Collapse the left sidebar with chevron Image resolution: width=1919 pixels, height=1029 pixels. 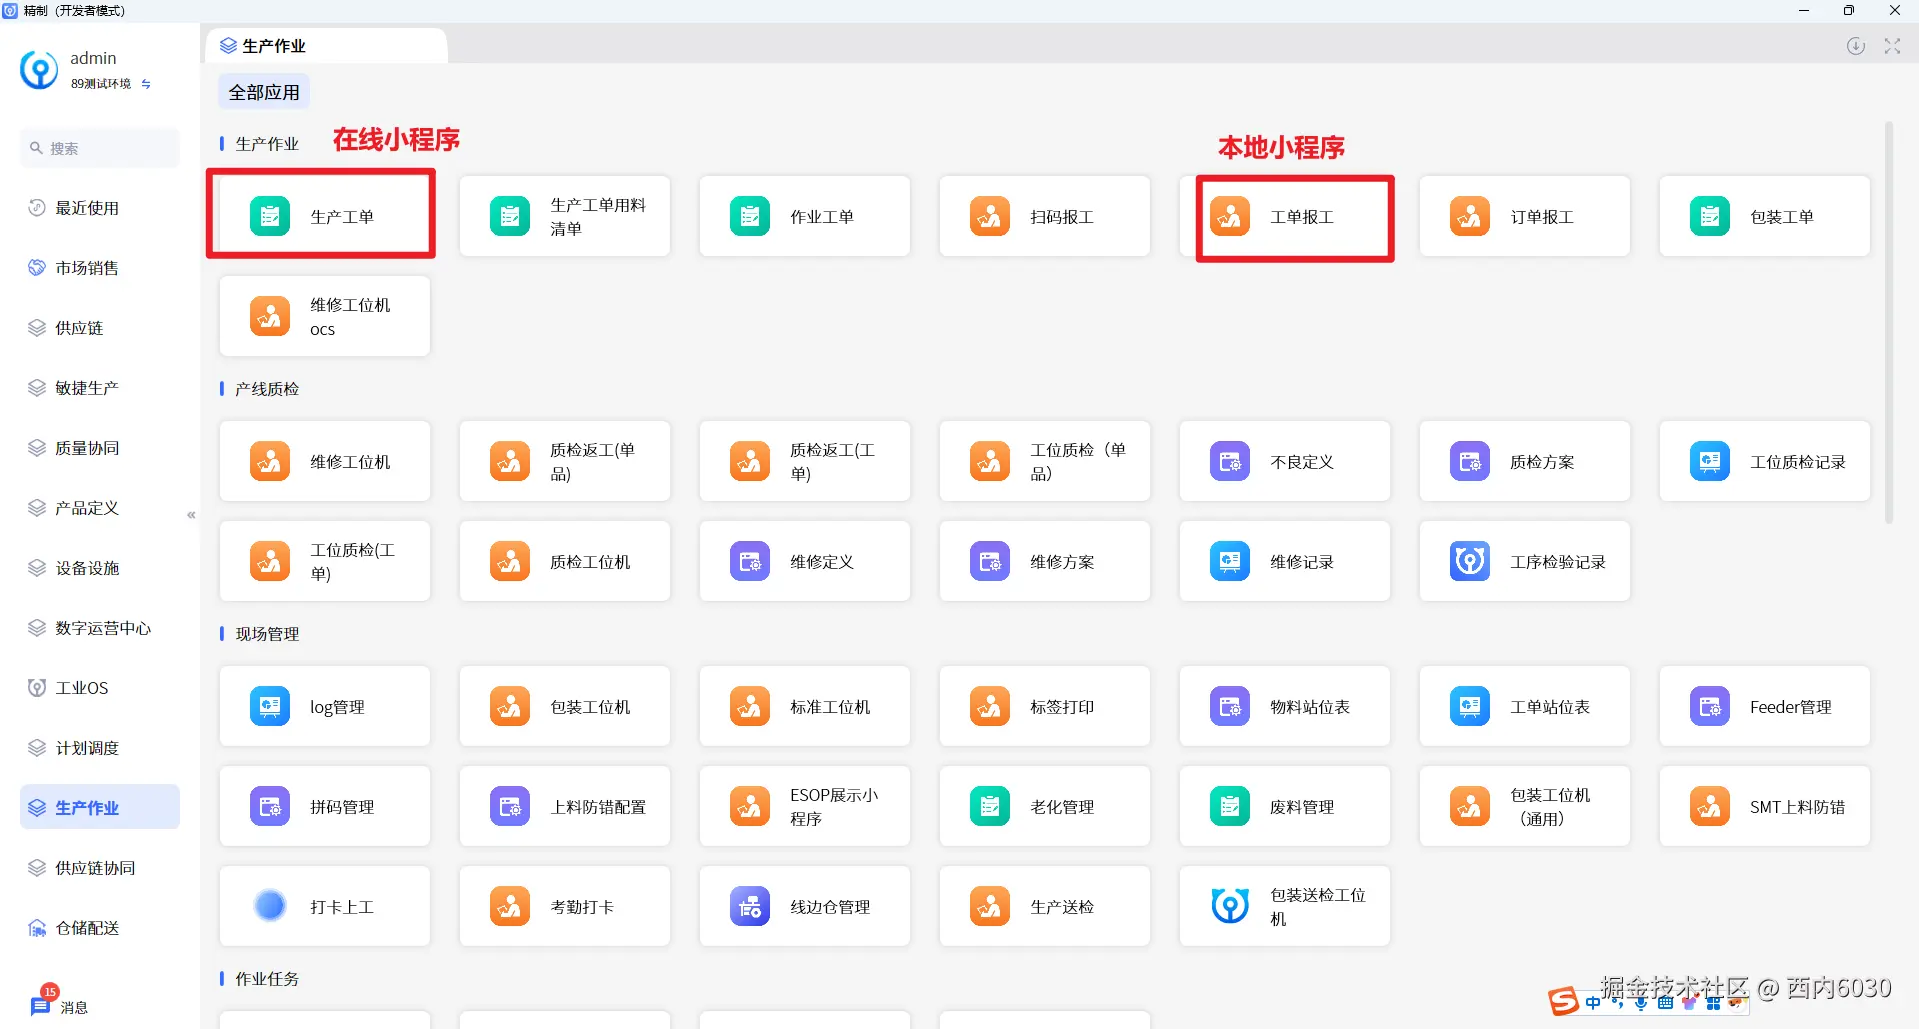[x=191, y=515]
